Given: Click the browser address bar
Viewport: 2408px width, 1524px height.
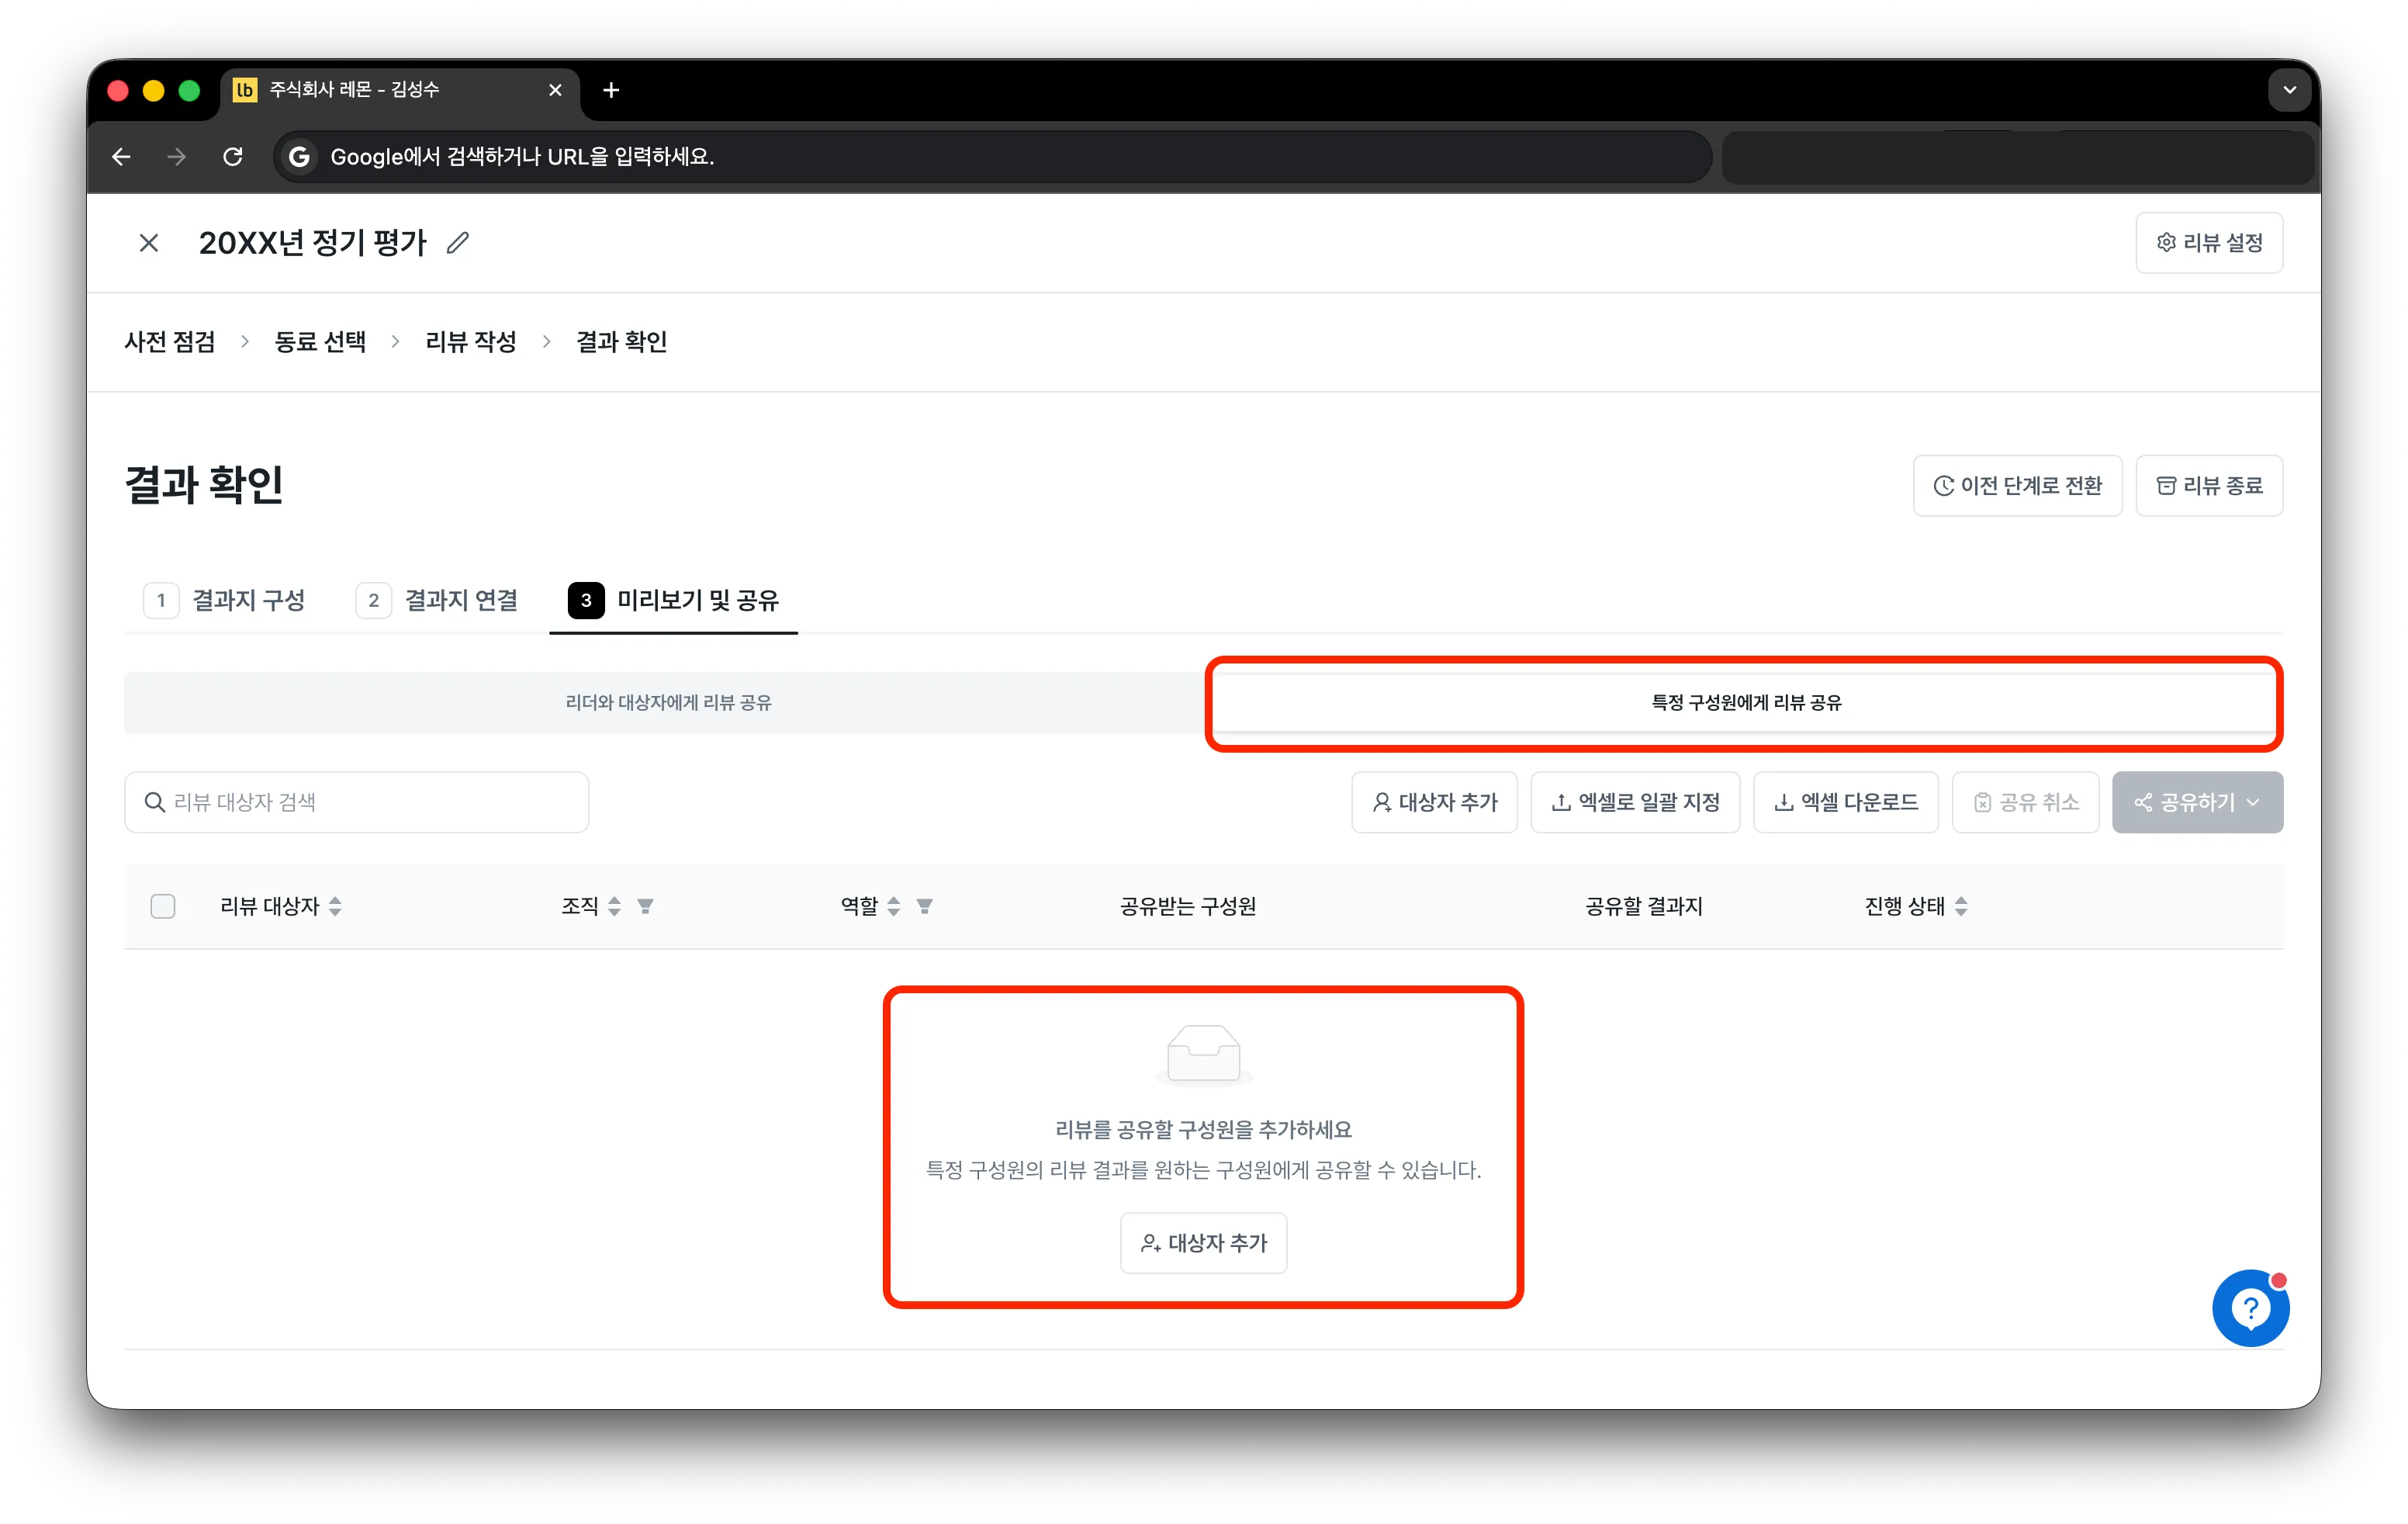Looking at the screenshot, I should coord(992,157).
